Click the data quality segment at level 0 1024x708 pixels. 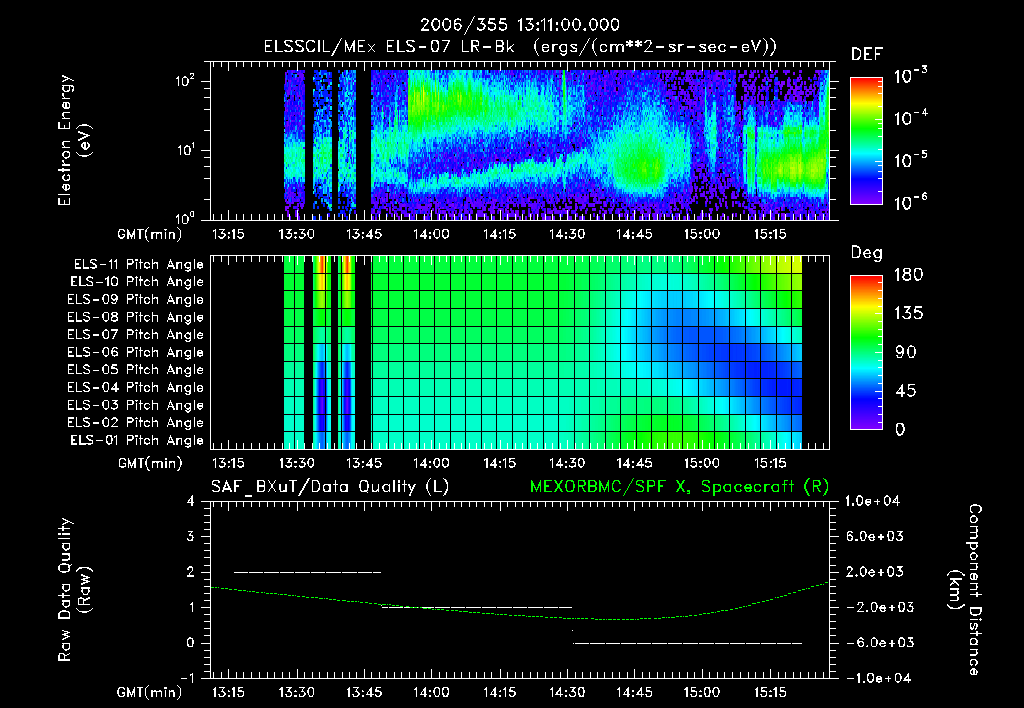(688, 643)
